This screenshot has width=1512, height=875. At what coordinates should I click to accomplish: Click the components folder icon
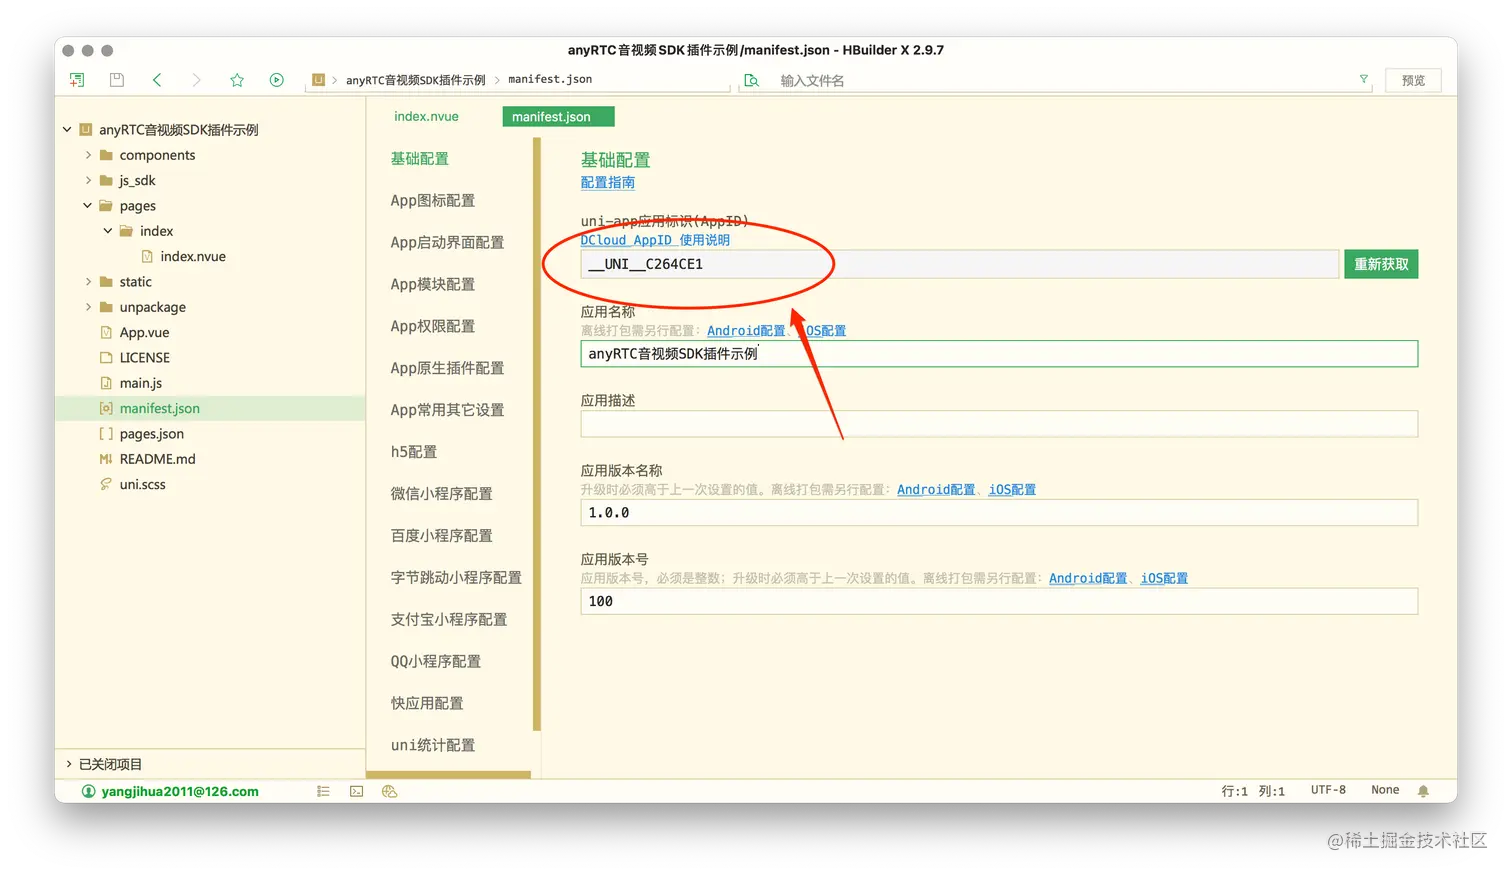[x=106, y=155]
